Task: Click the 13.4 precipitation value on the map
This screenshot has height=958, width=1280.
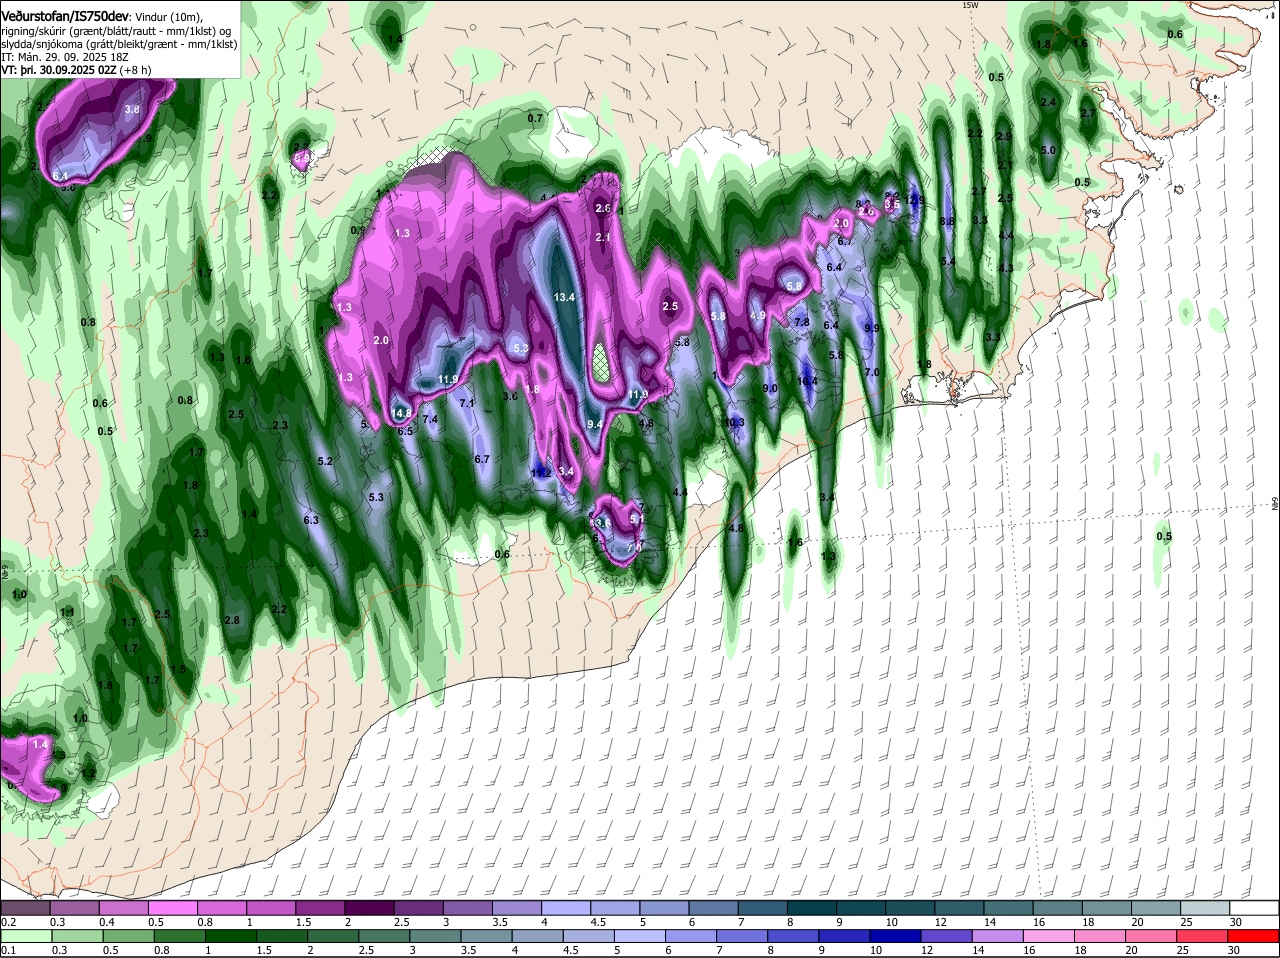Action: (x=564, y=297)
